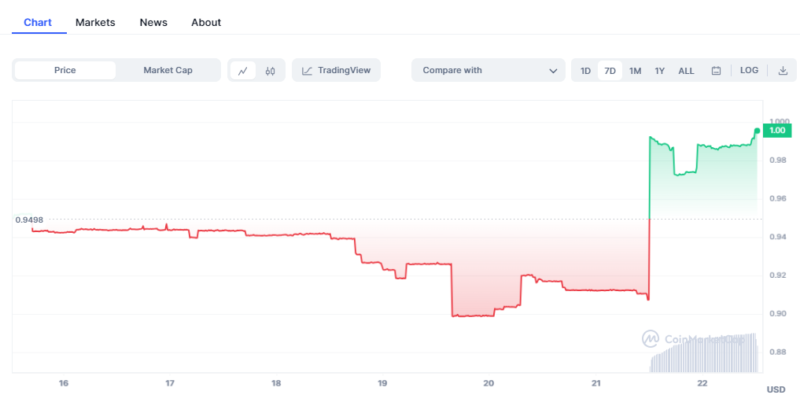Switch to candlestick chart icon
The width and height of the screenshot is (800, 406).
270,71
